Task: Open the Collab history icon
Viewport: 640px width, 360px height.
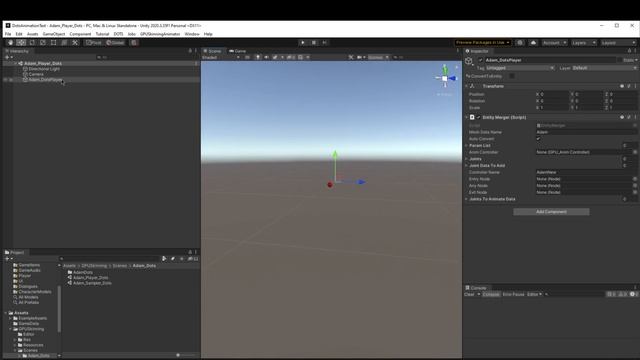Action: click(x=520, y=42)
